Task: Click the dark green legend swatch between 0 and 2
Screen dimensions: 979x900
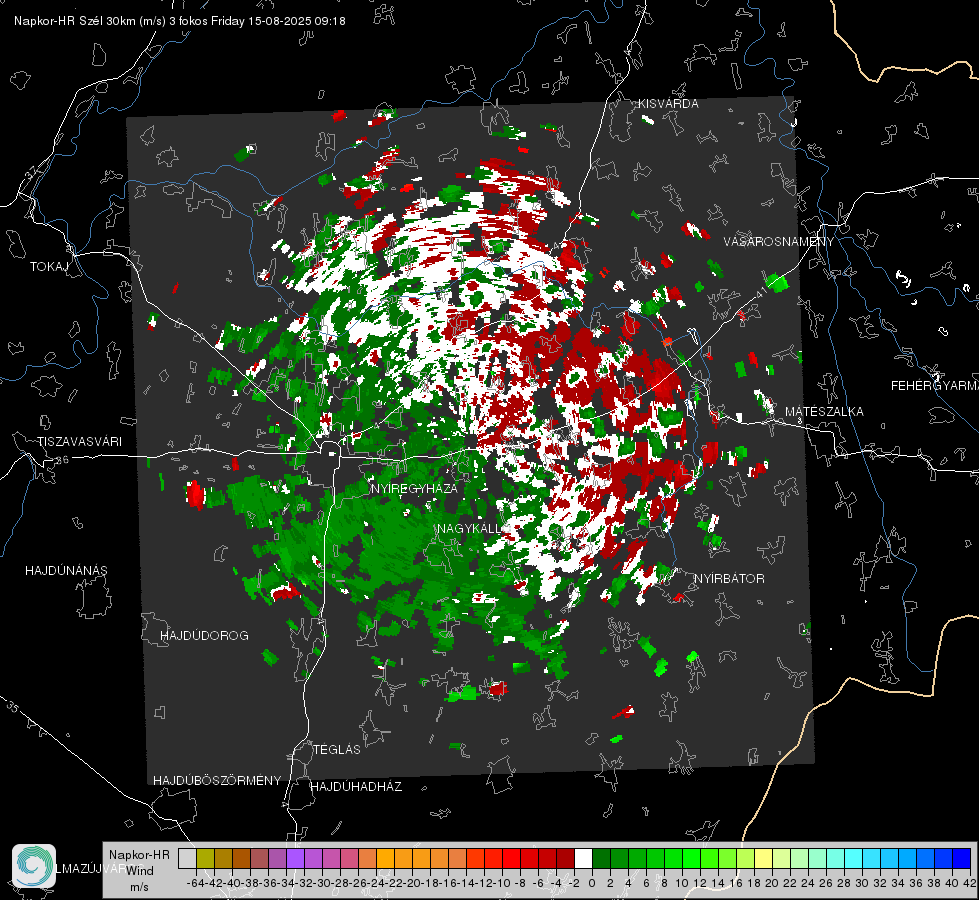Action: (601, 858)
